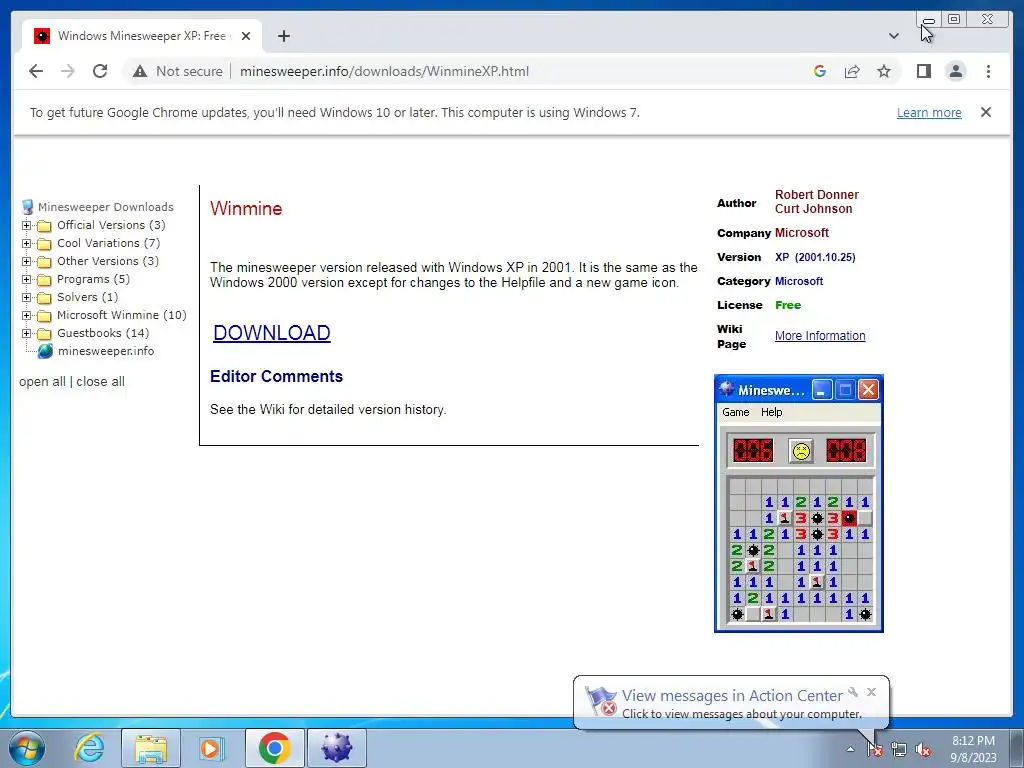This screenshot has height=768, width=1024.
Task: Expand the Guestbooks folder
Action: tap(26, 333)
